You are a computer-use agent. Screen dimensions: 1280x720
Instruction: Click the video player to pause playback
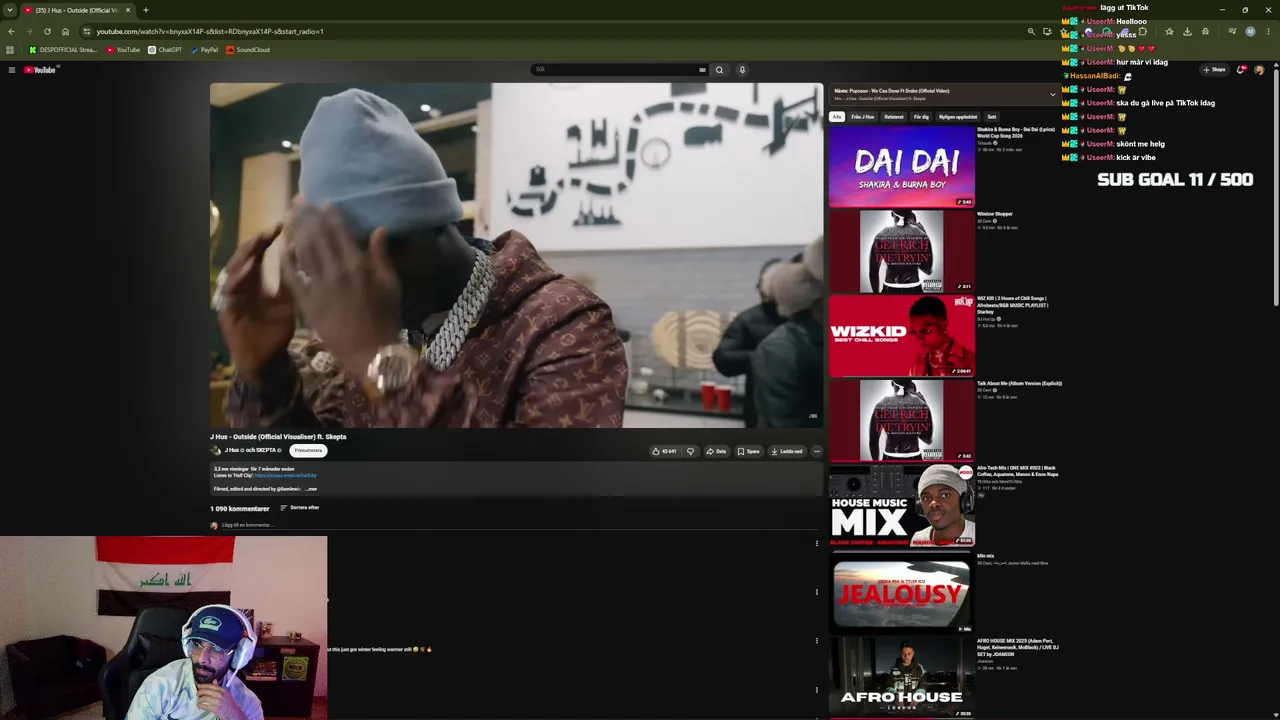pyautogui.click(x=516, y=255)
